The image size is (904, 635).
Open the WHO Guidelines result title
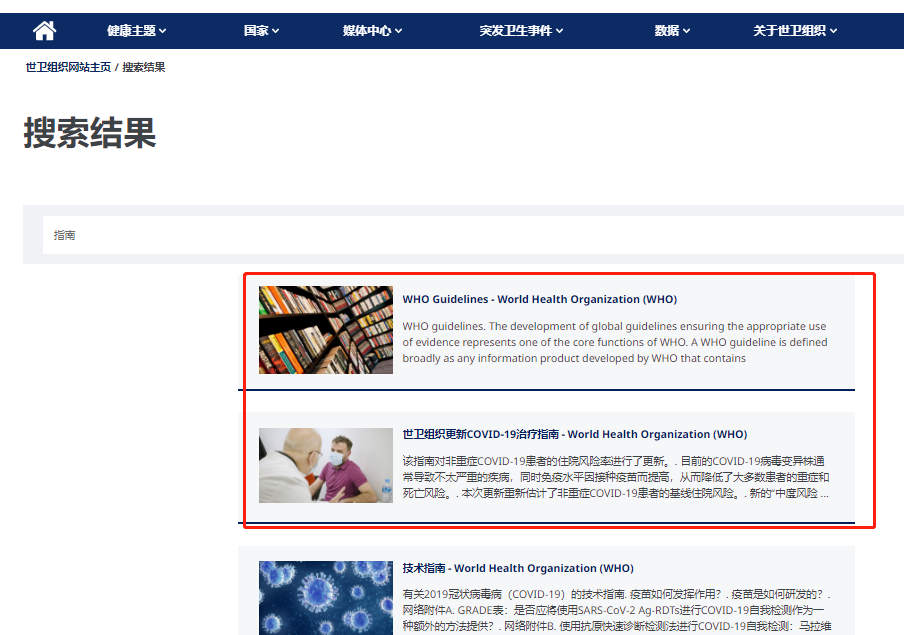(x=540, y=299)
